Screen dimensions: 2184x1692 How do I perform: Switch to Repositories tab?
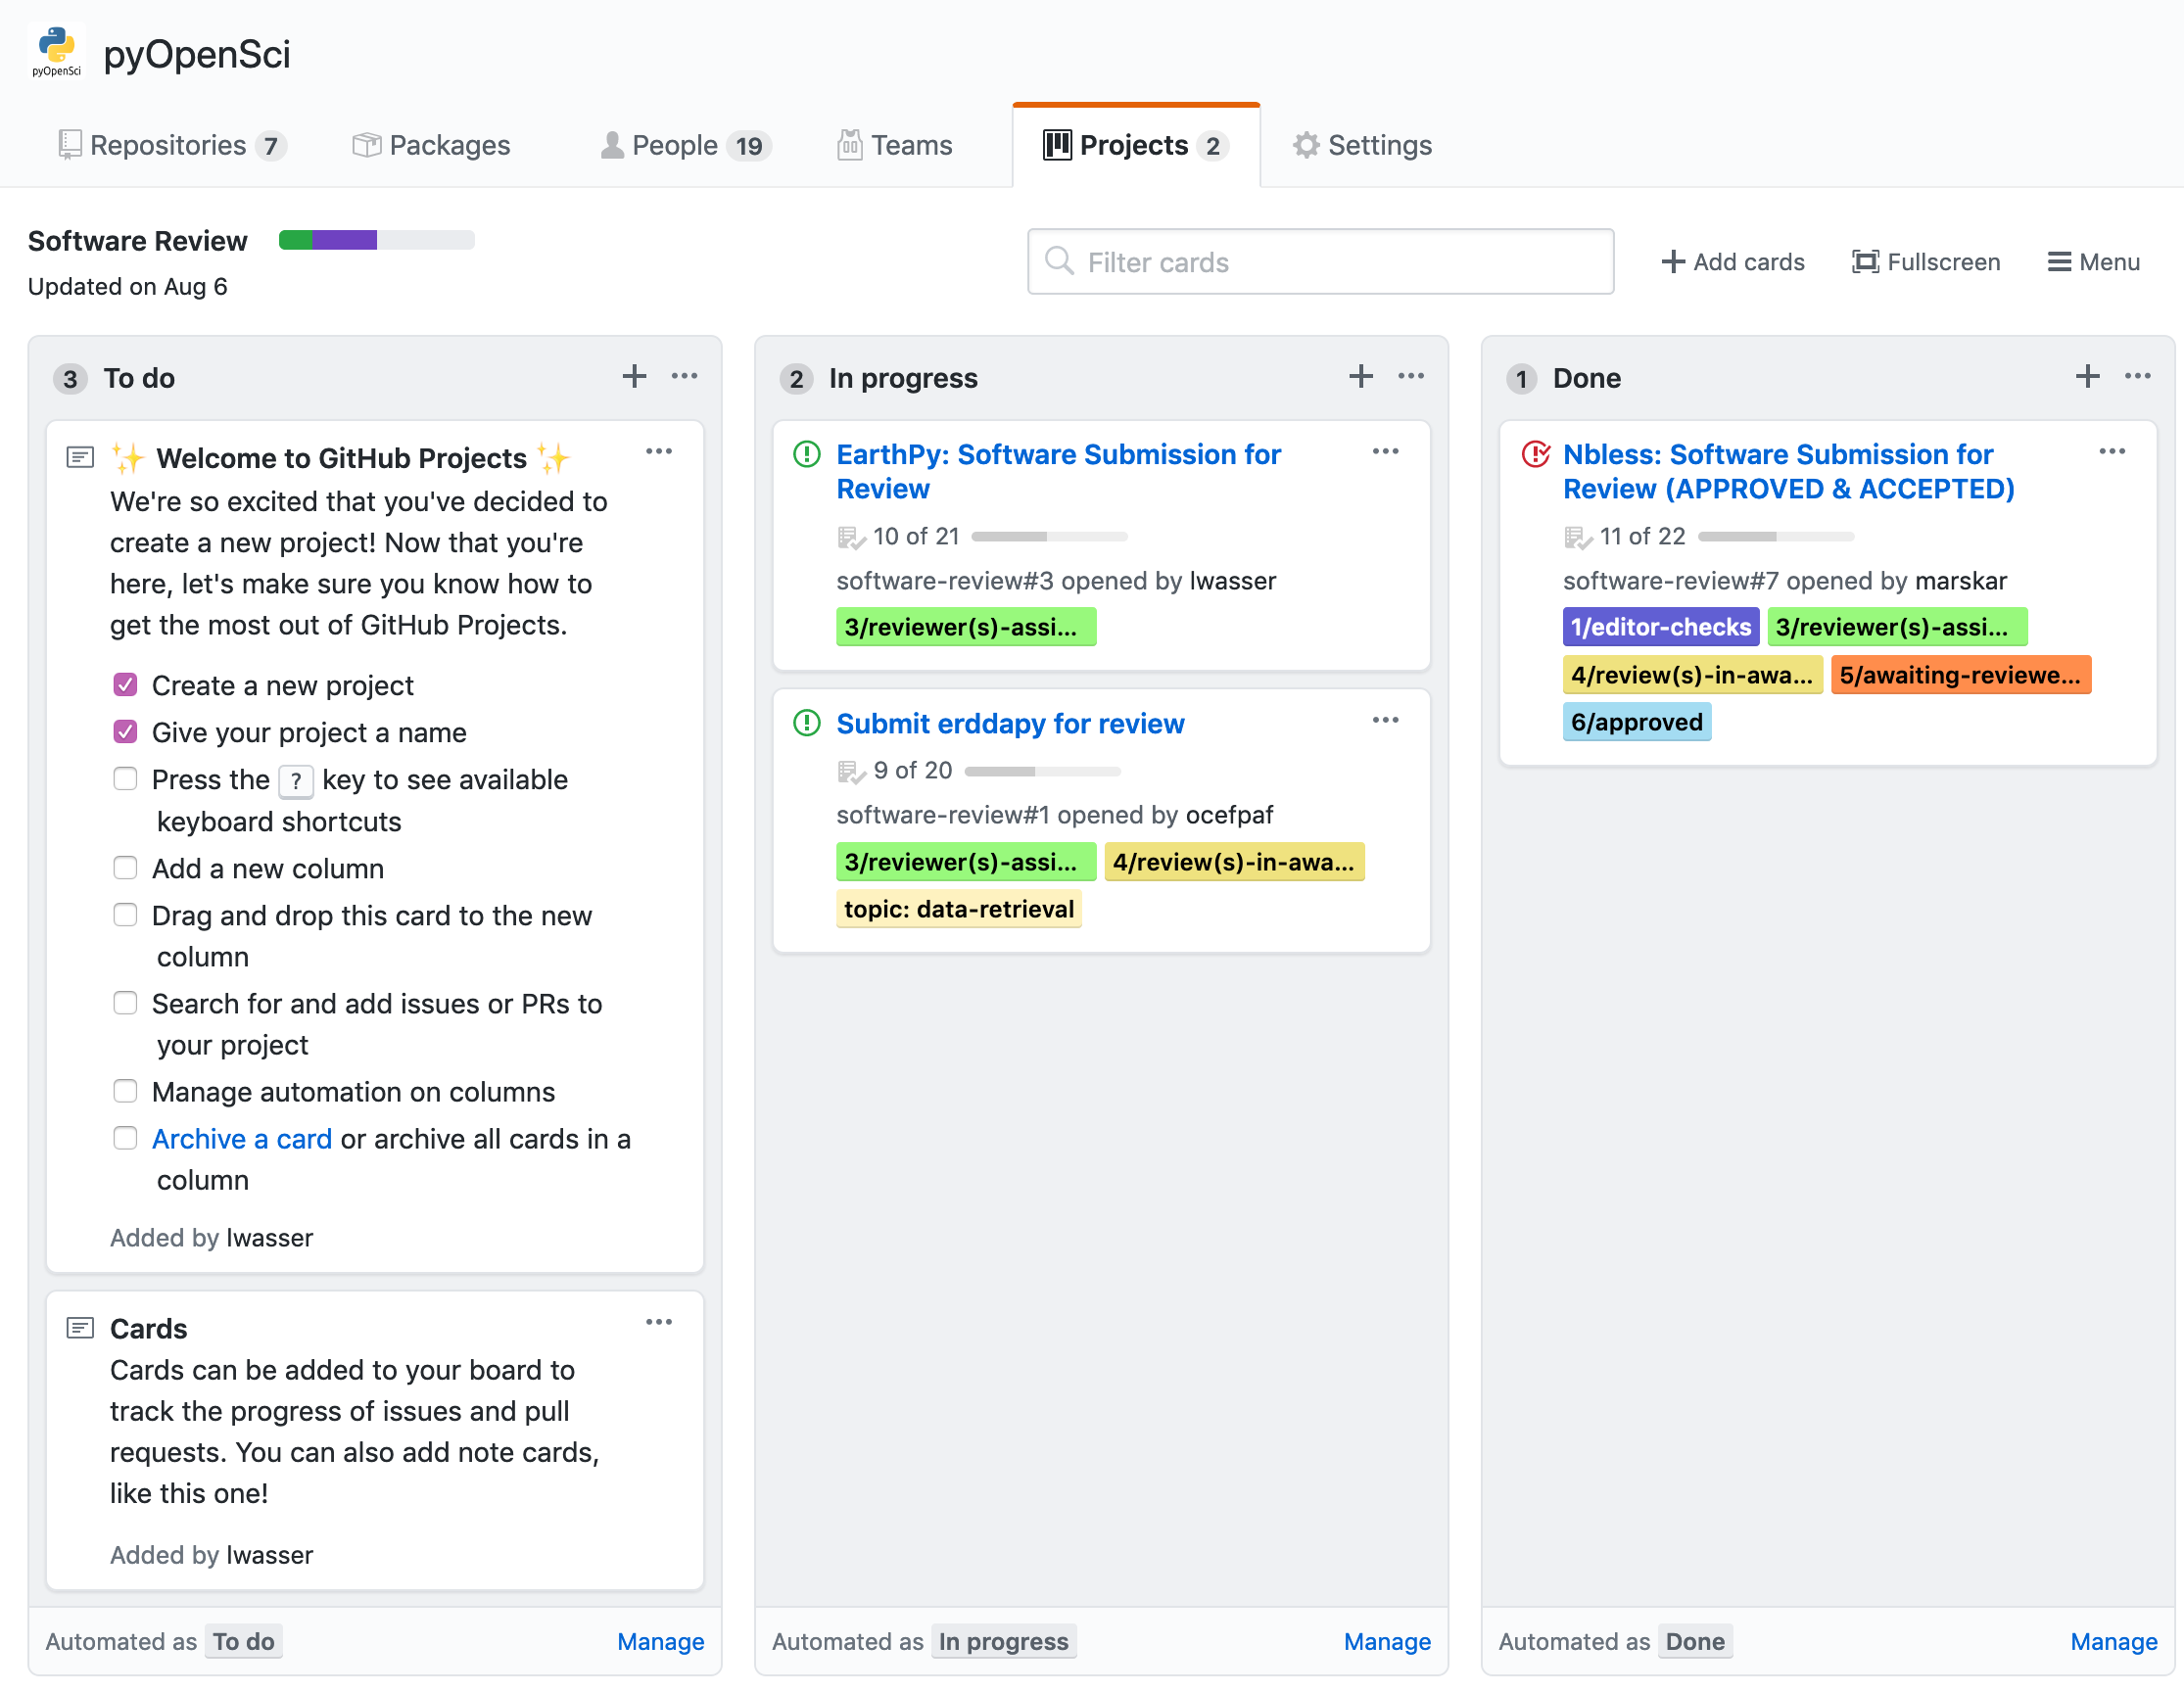tap(172, 146)
